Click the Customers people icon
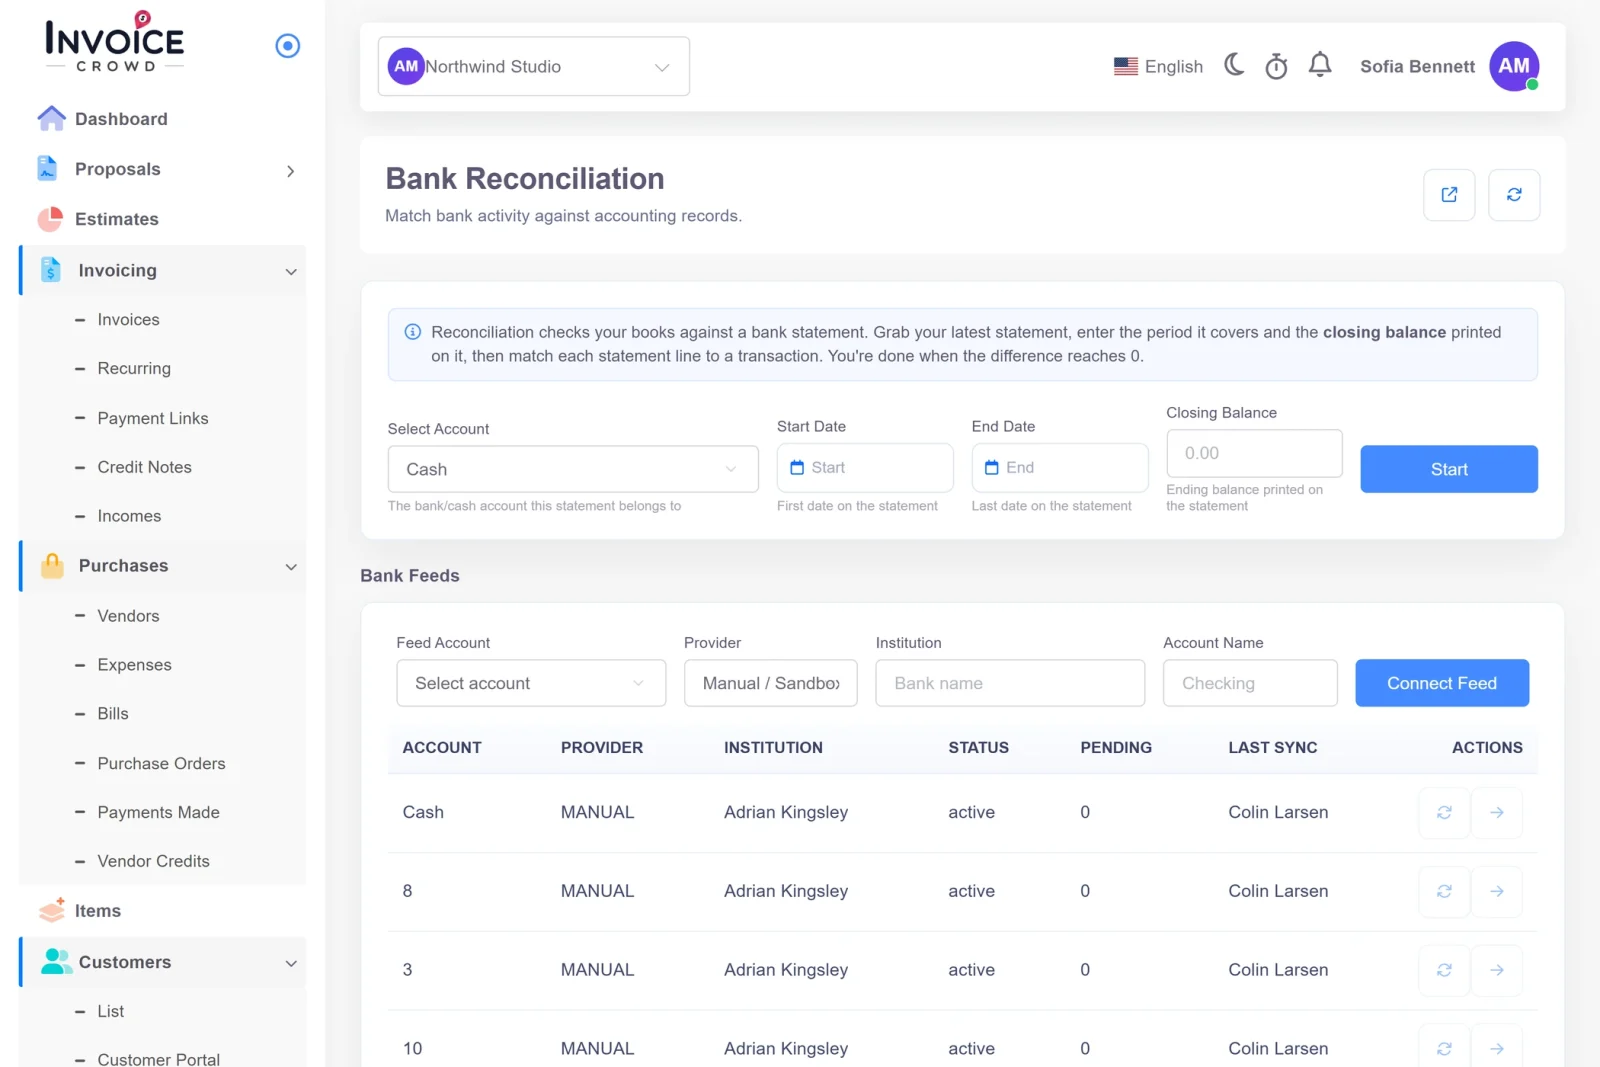 click(56, 961)
